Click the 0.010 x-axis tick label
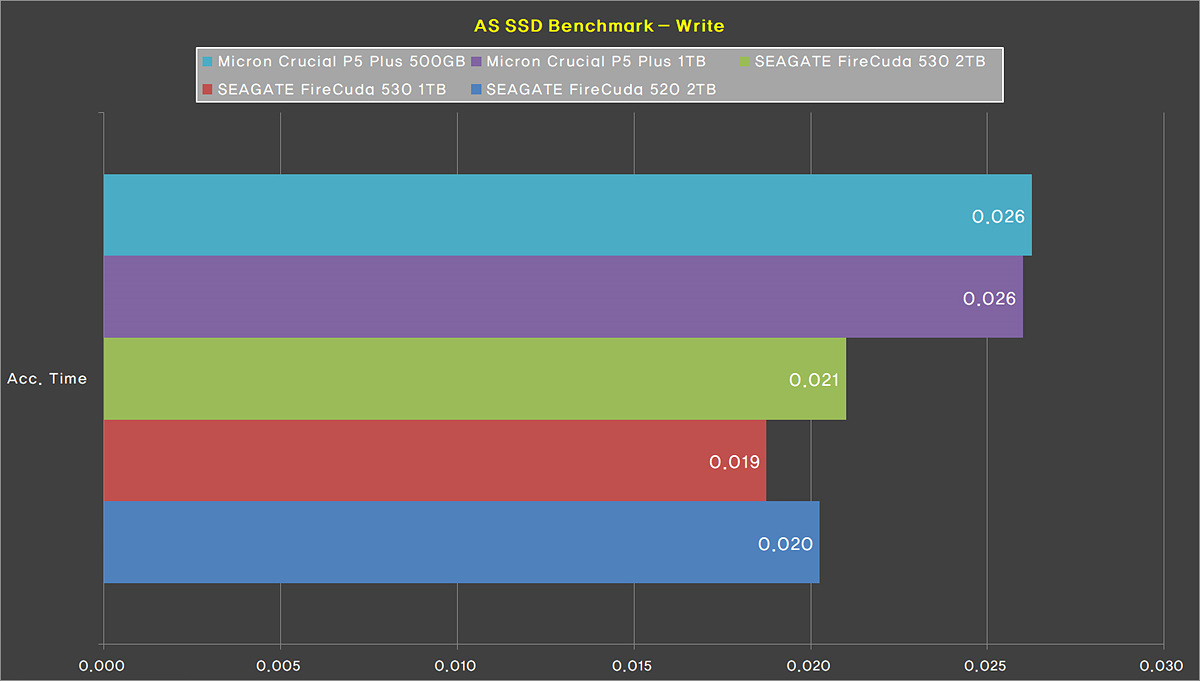The width and height of the screenshot is (1200, 681). [457, 665]
